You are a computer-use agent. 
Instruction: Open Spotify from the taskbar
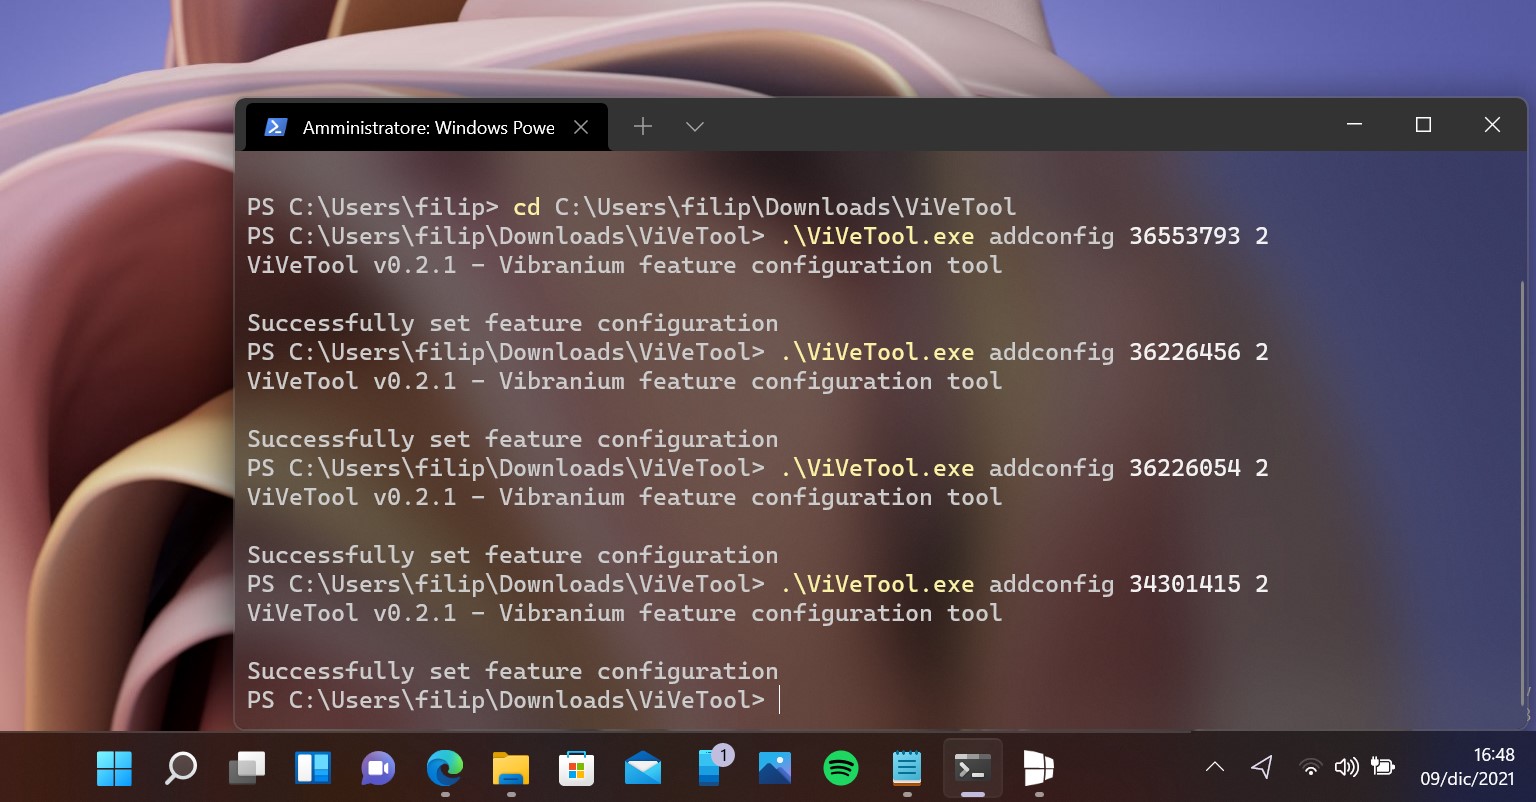tap(841, 768)
